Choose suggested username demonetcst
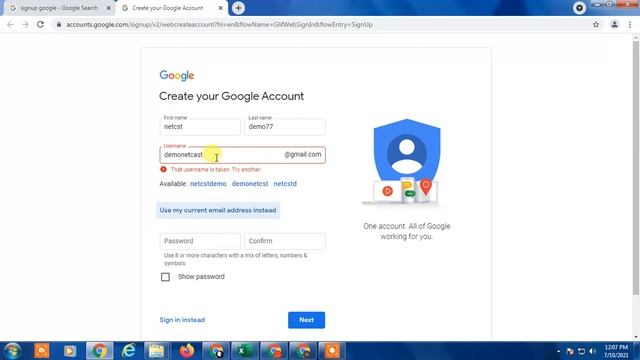Screen dimensions: 640x360 (x=250, y=184)
